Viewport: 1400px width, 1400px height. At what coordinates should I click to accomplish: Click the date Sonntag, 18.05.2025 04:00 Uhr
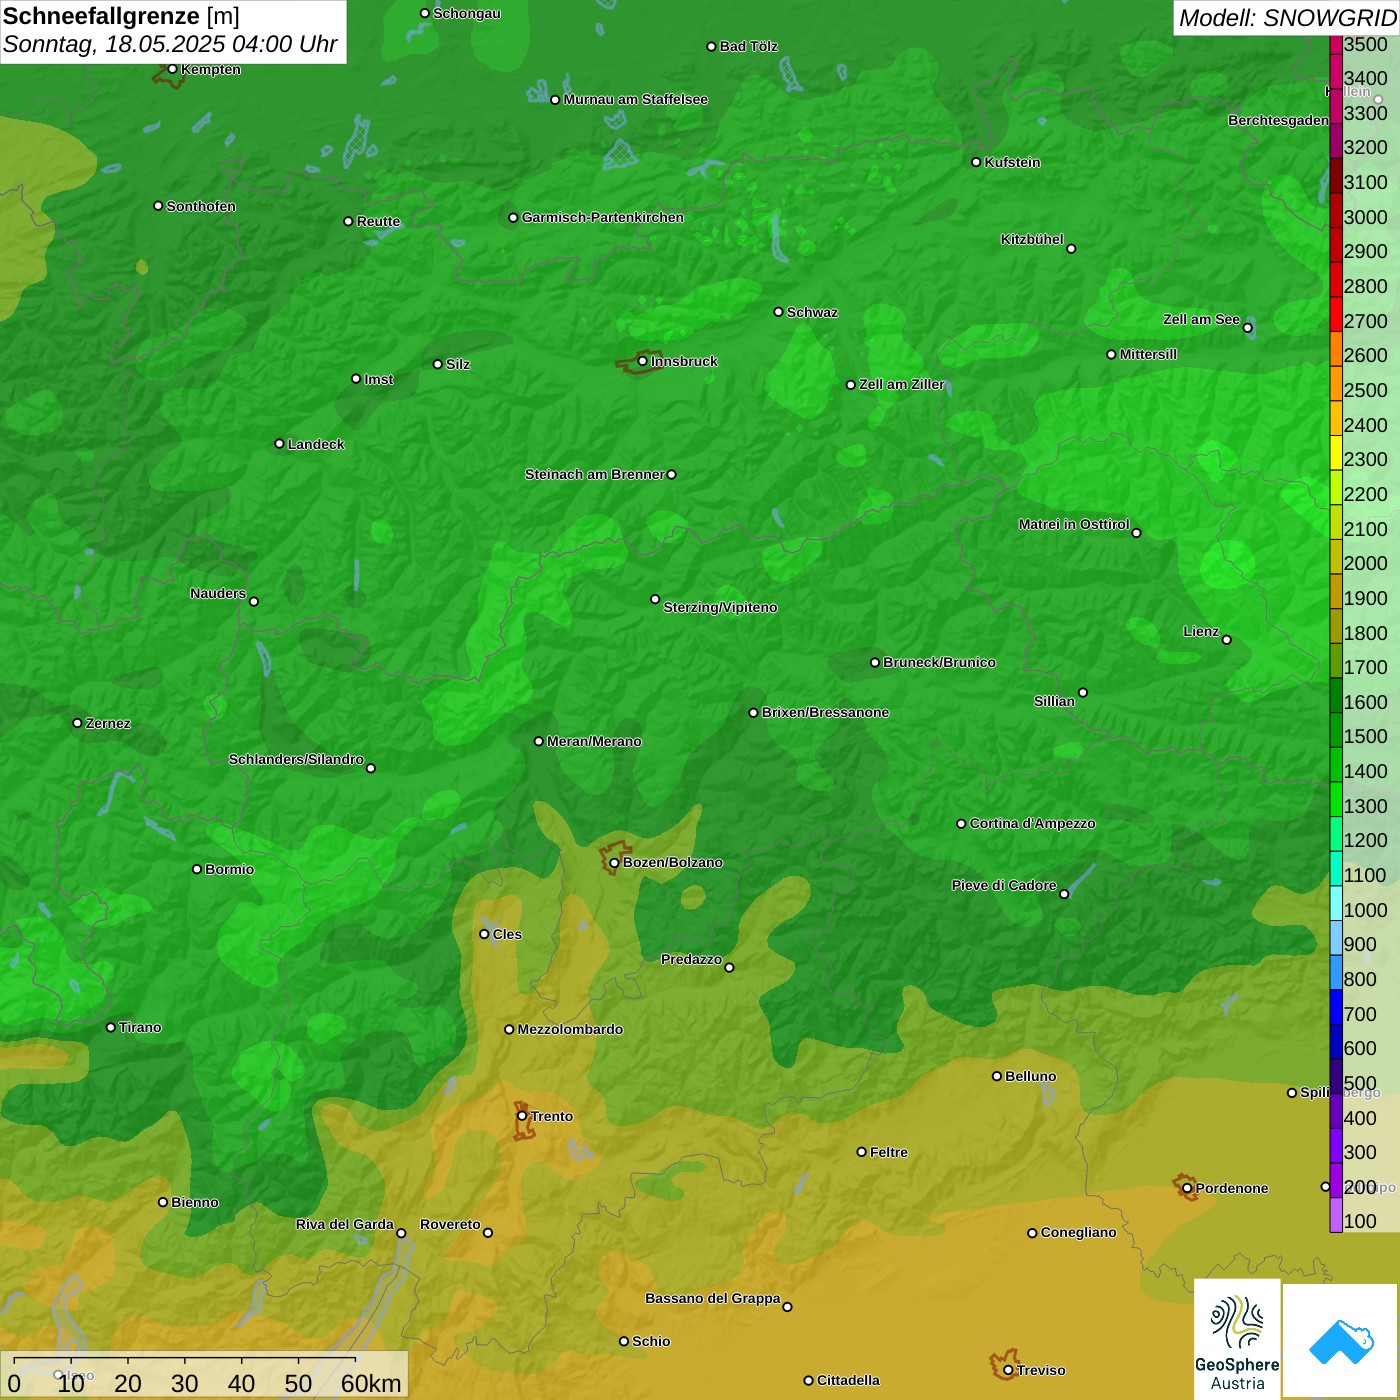170,44
